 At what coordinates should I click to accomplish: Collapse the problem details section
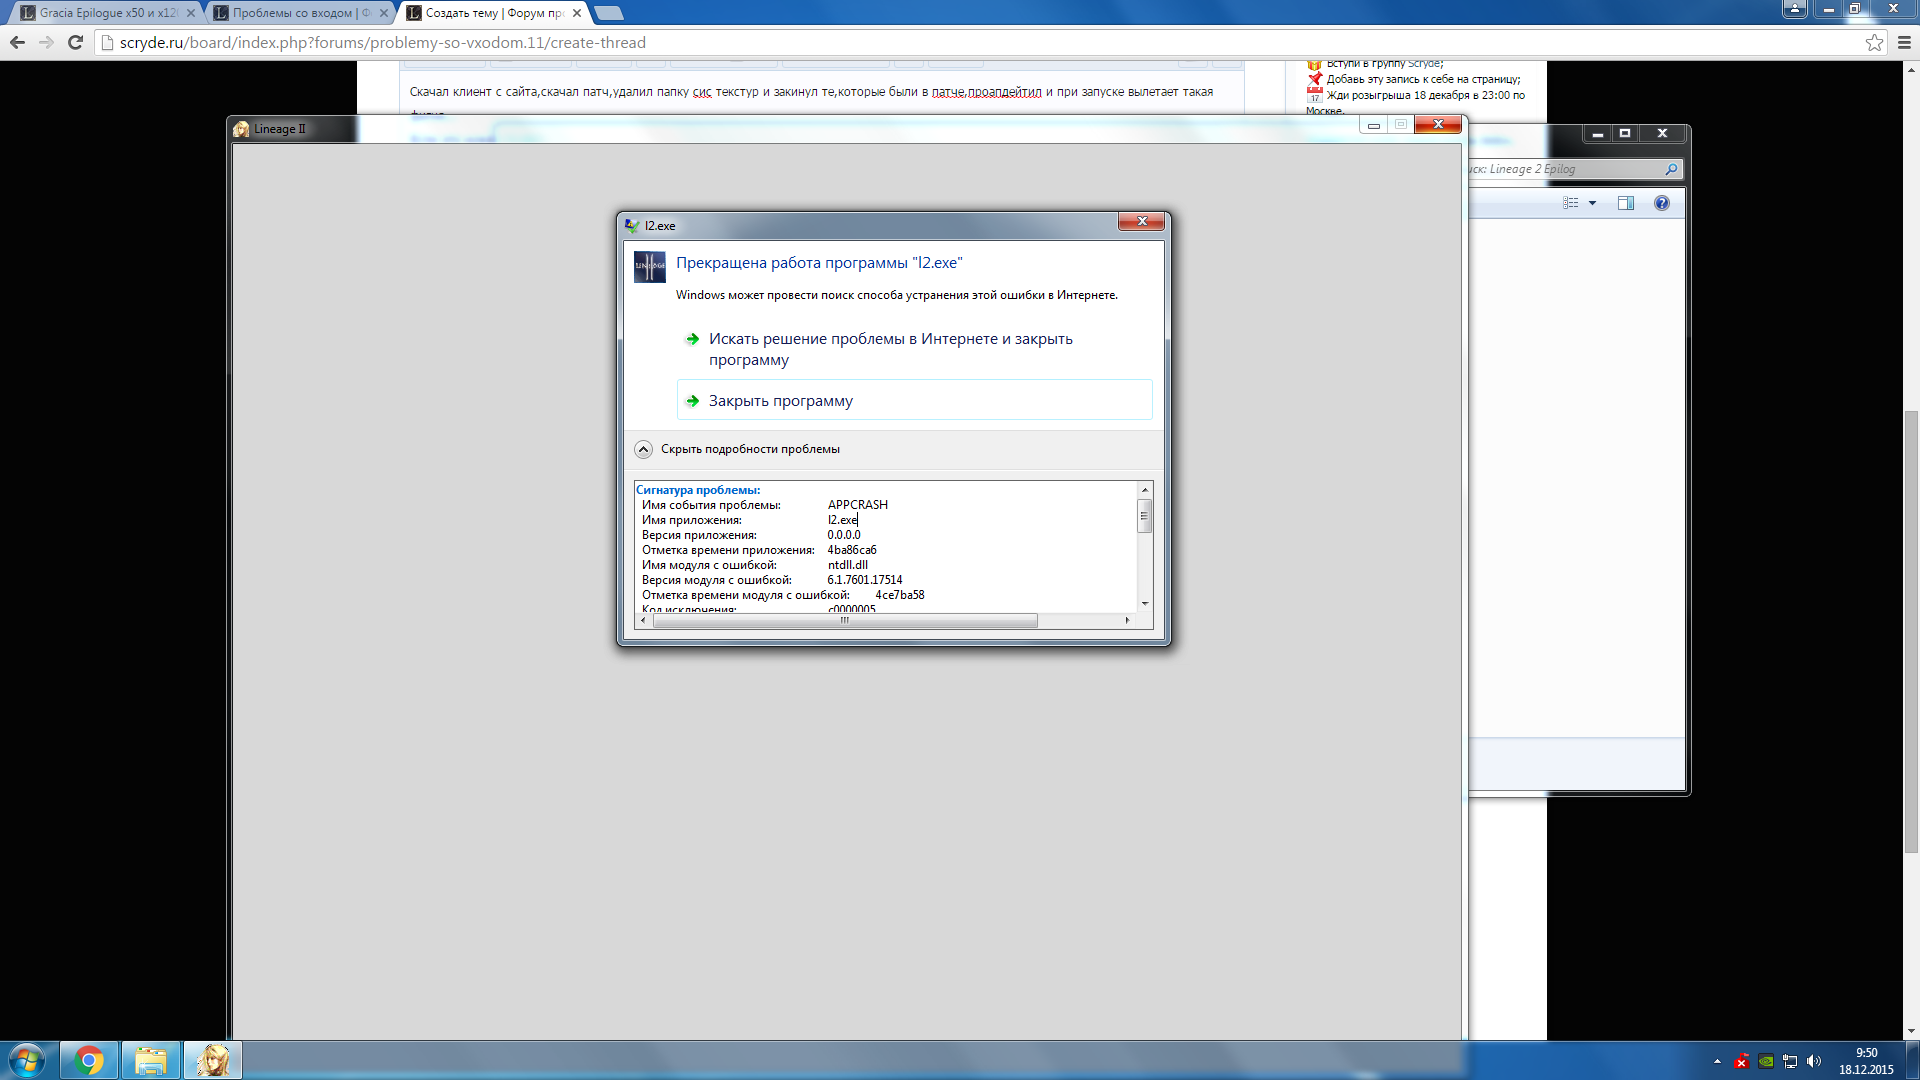[644, 449]
